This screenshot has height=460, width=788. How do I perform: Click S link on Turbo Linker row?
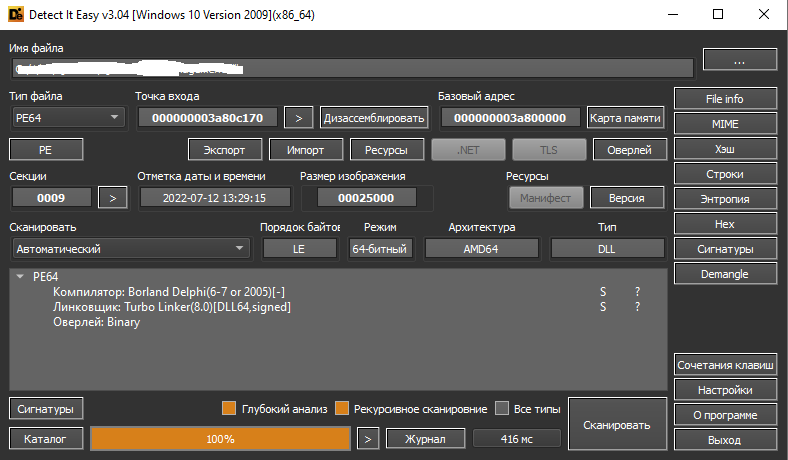[603, 307]
